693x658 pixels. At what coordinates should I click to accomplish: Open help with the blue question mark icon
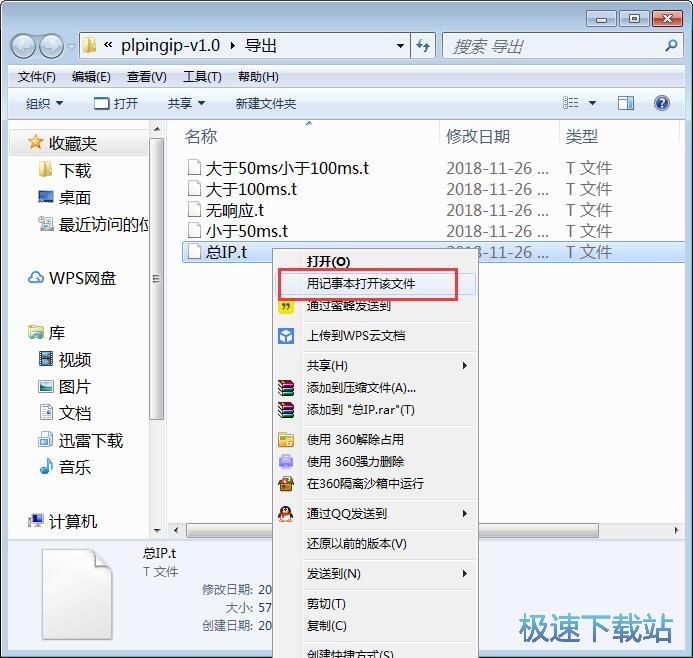click(x=662, y=103)
